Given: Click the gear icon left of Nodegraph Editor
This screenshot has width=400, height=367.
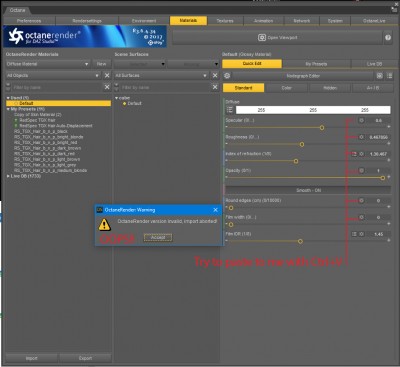Looking at the screenshot, I should click(x=227, y=76).
